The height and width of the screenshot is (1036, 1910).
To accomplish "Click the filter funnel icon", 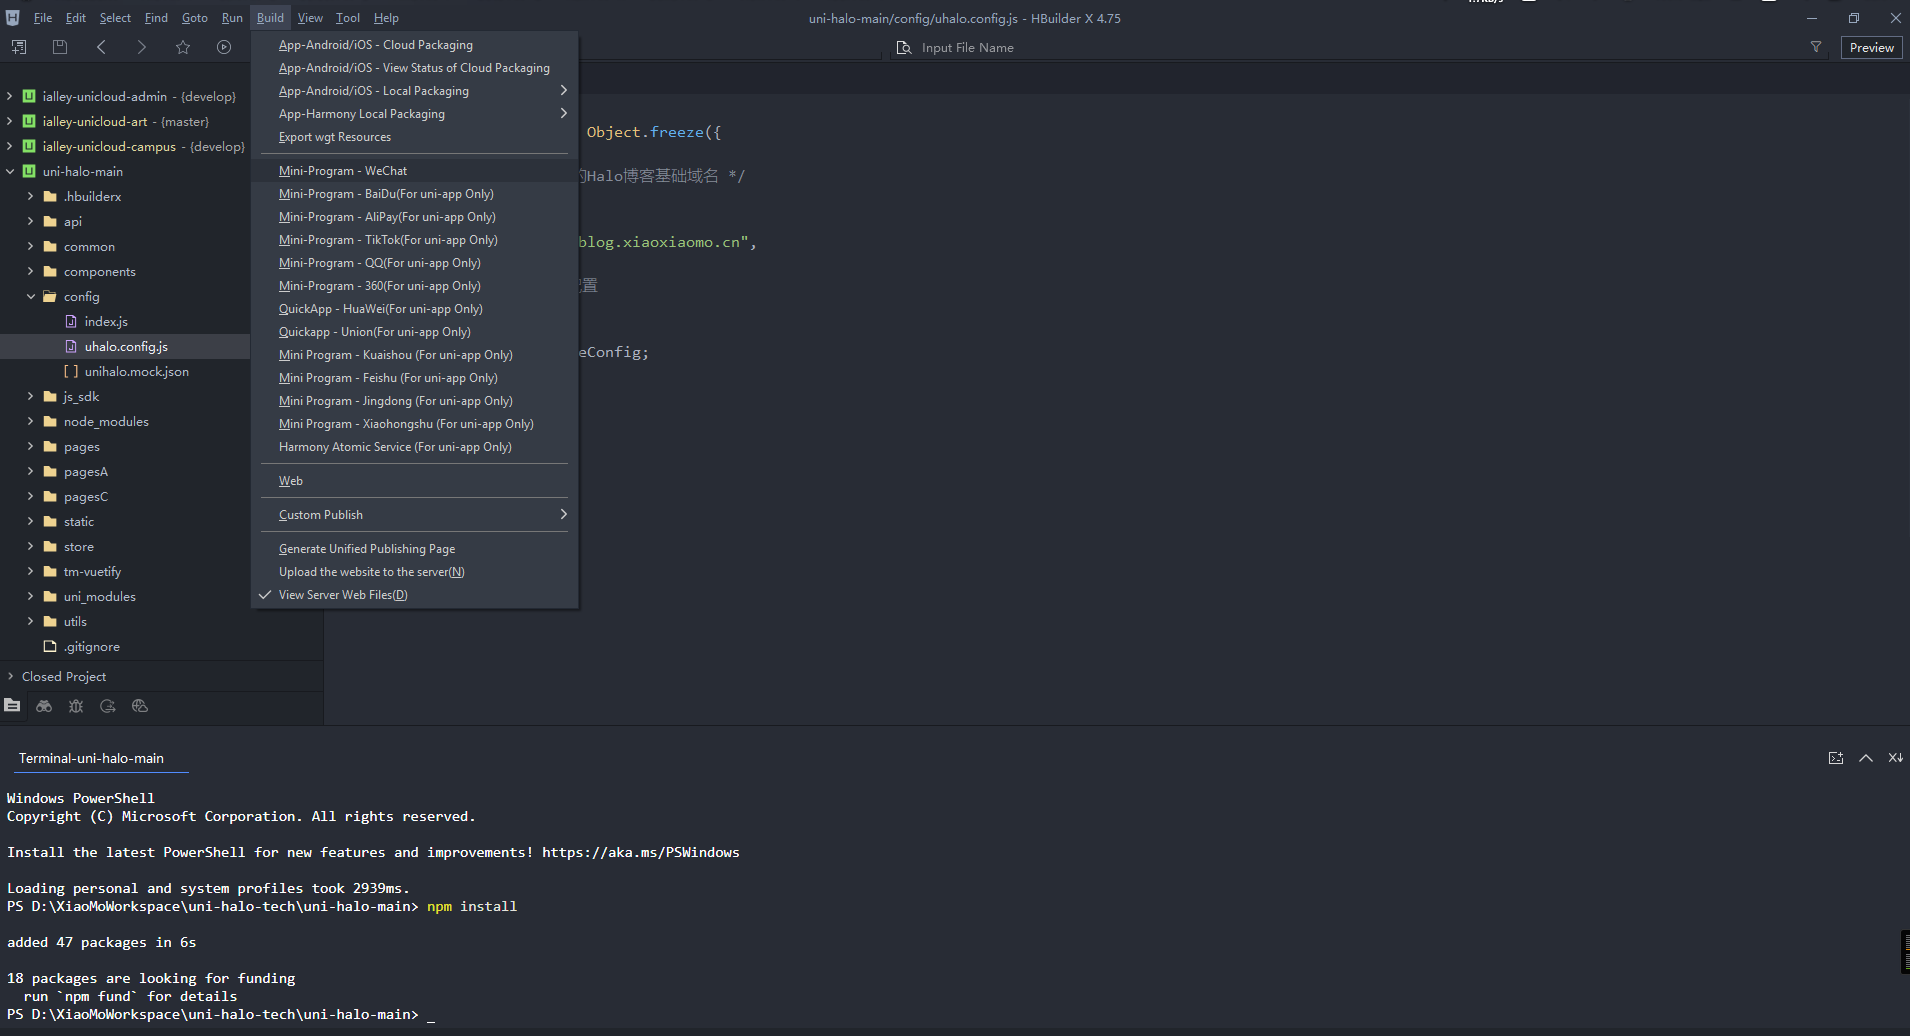I will (1816, 47).
